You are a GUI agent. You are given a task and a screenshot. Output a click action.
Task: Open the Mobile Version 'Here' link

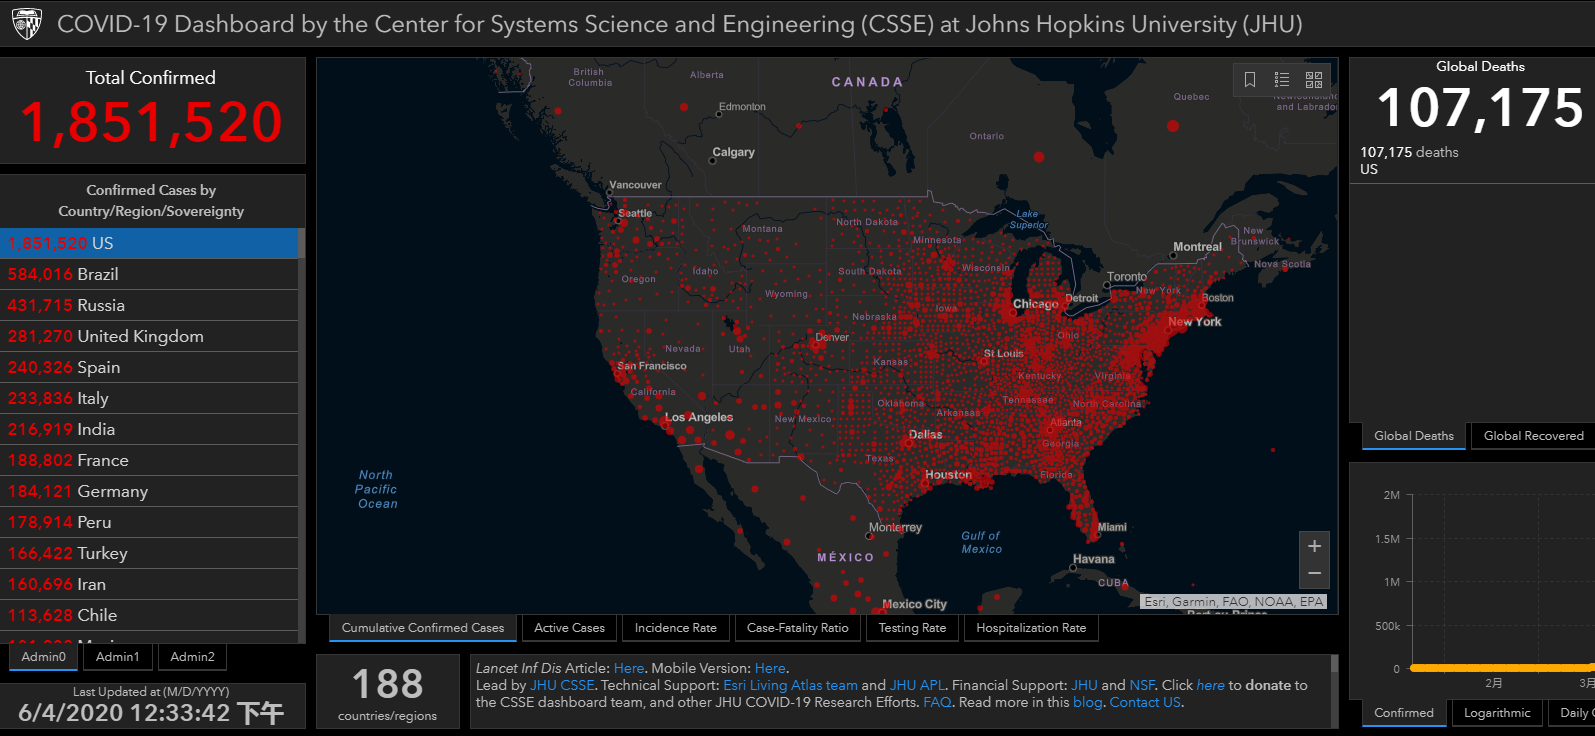pos(770,668)
